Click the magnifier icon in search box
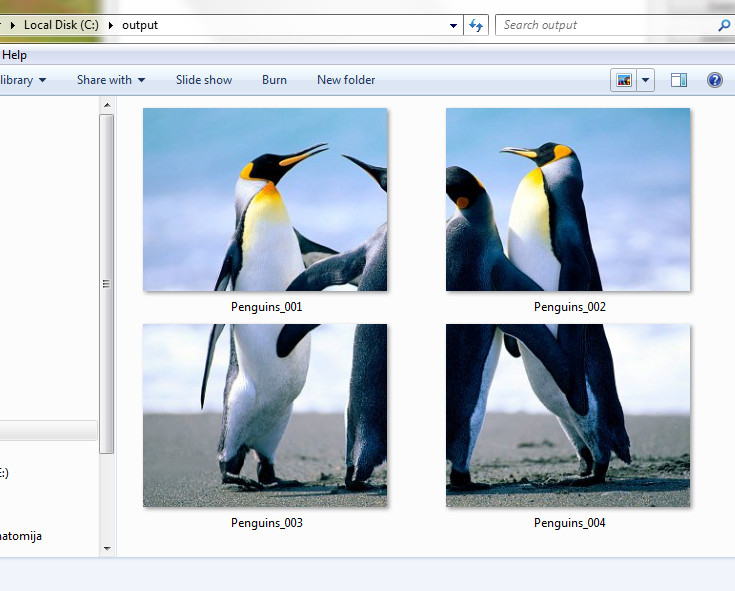 coord(724,25)
